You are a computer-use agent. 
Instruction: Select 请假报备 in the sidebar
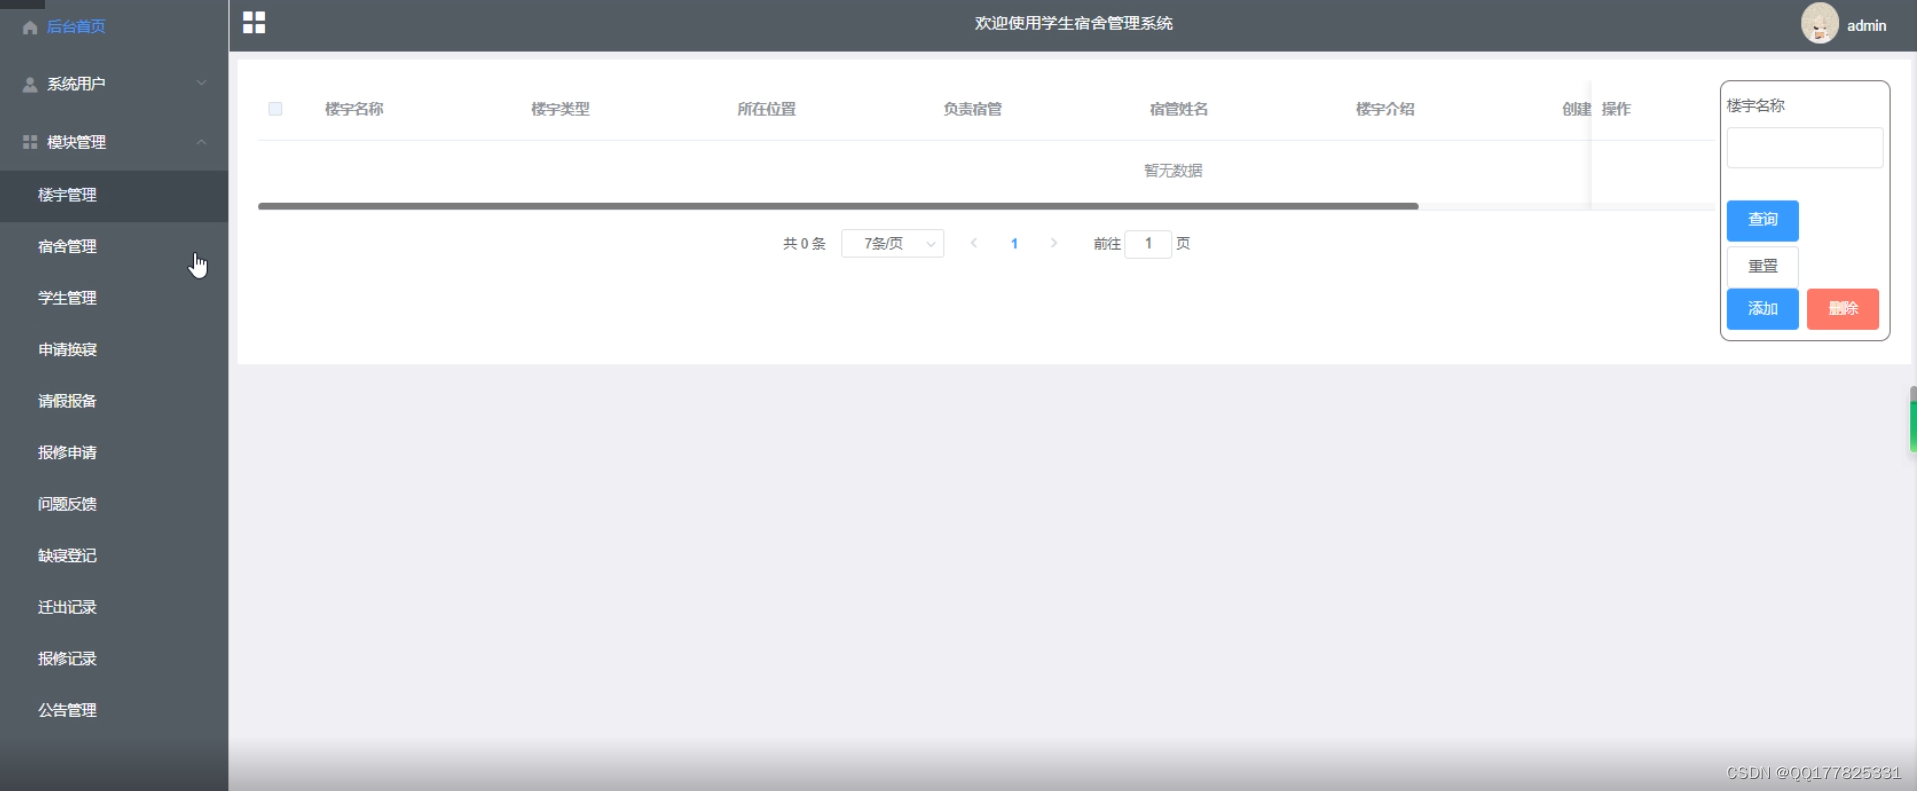coord(114,401)
